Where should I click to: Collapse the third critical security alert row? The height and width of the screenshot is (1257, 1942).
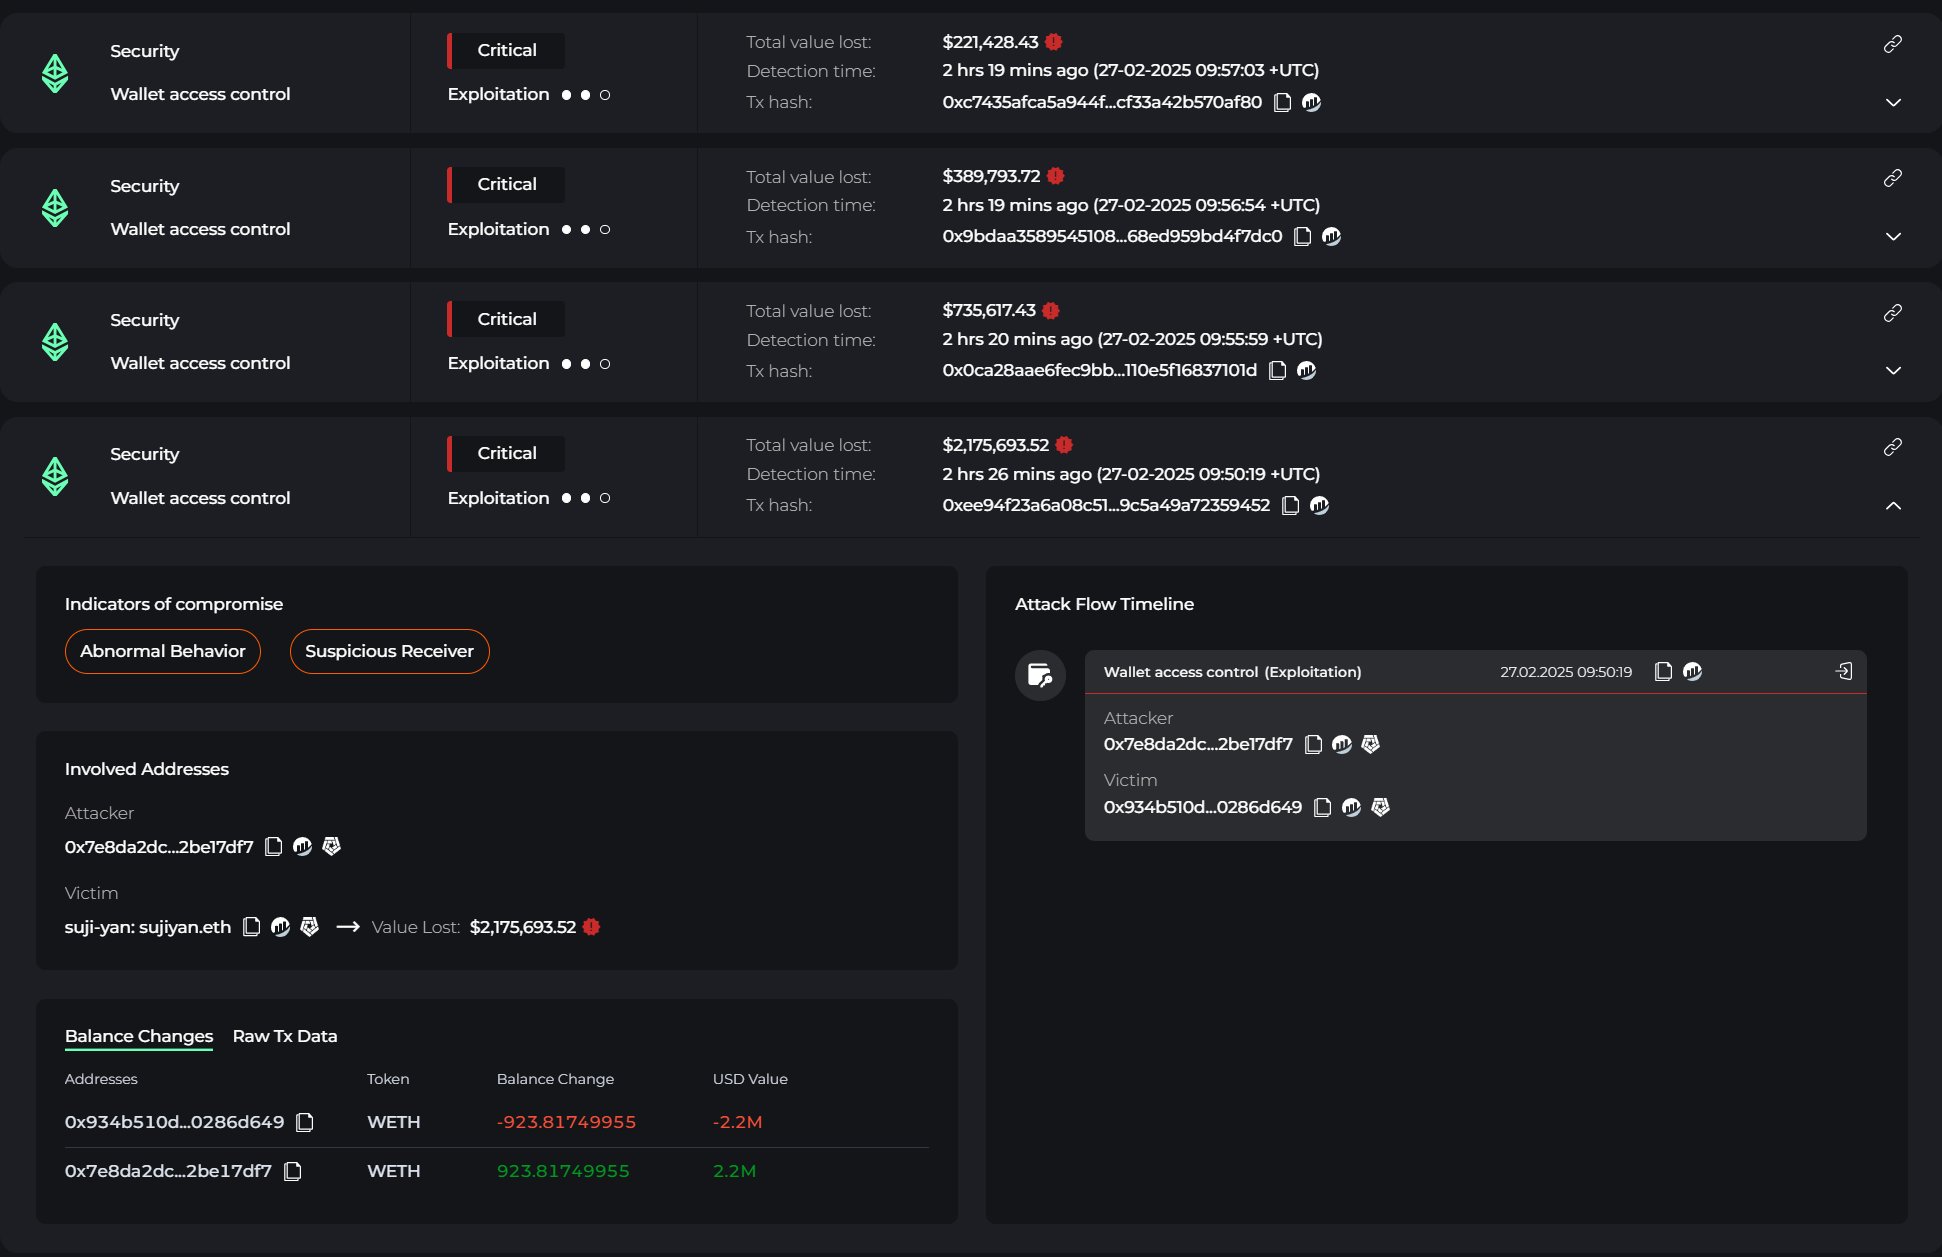(x=1892, y=371)
